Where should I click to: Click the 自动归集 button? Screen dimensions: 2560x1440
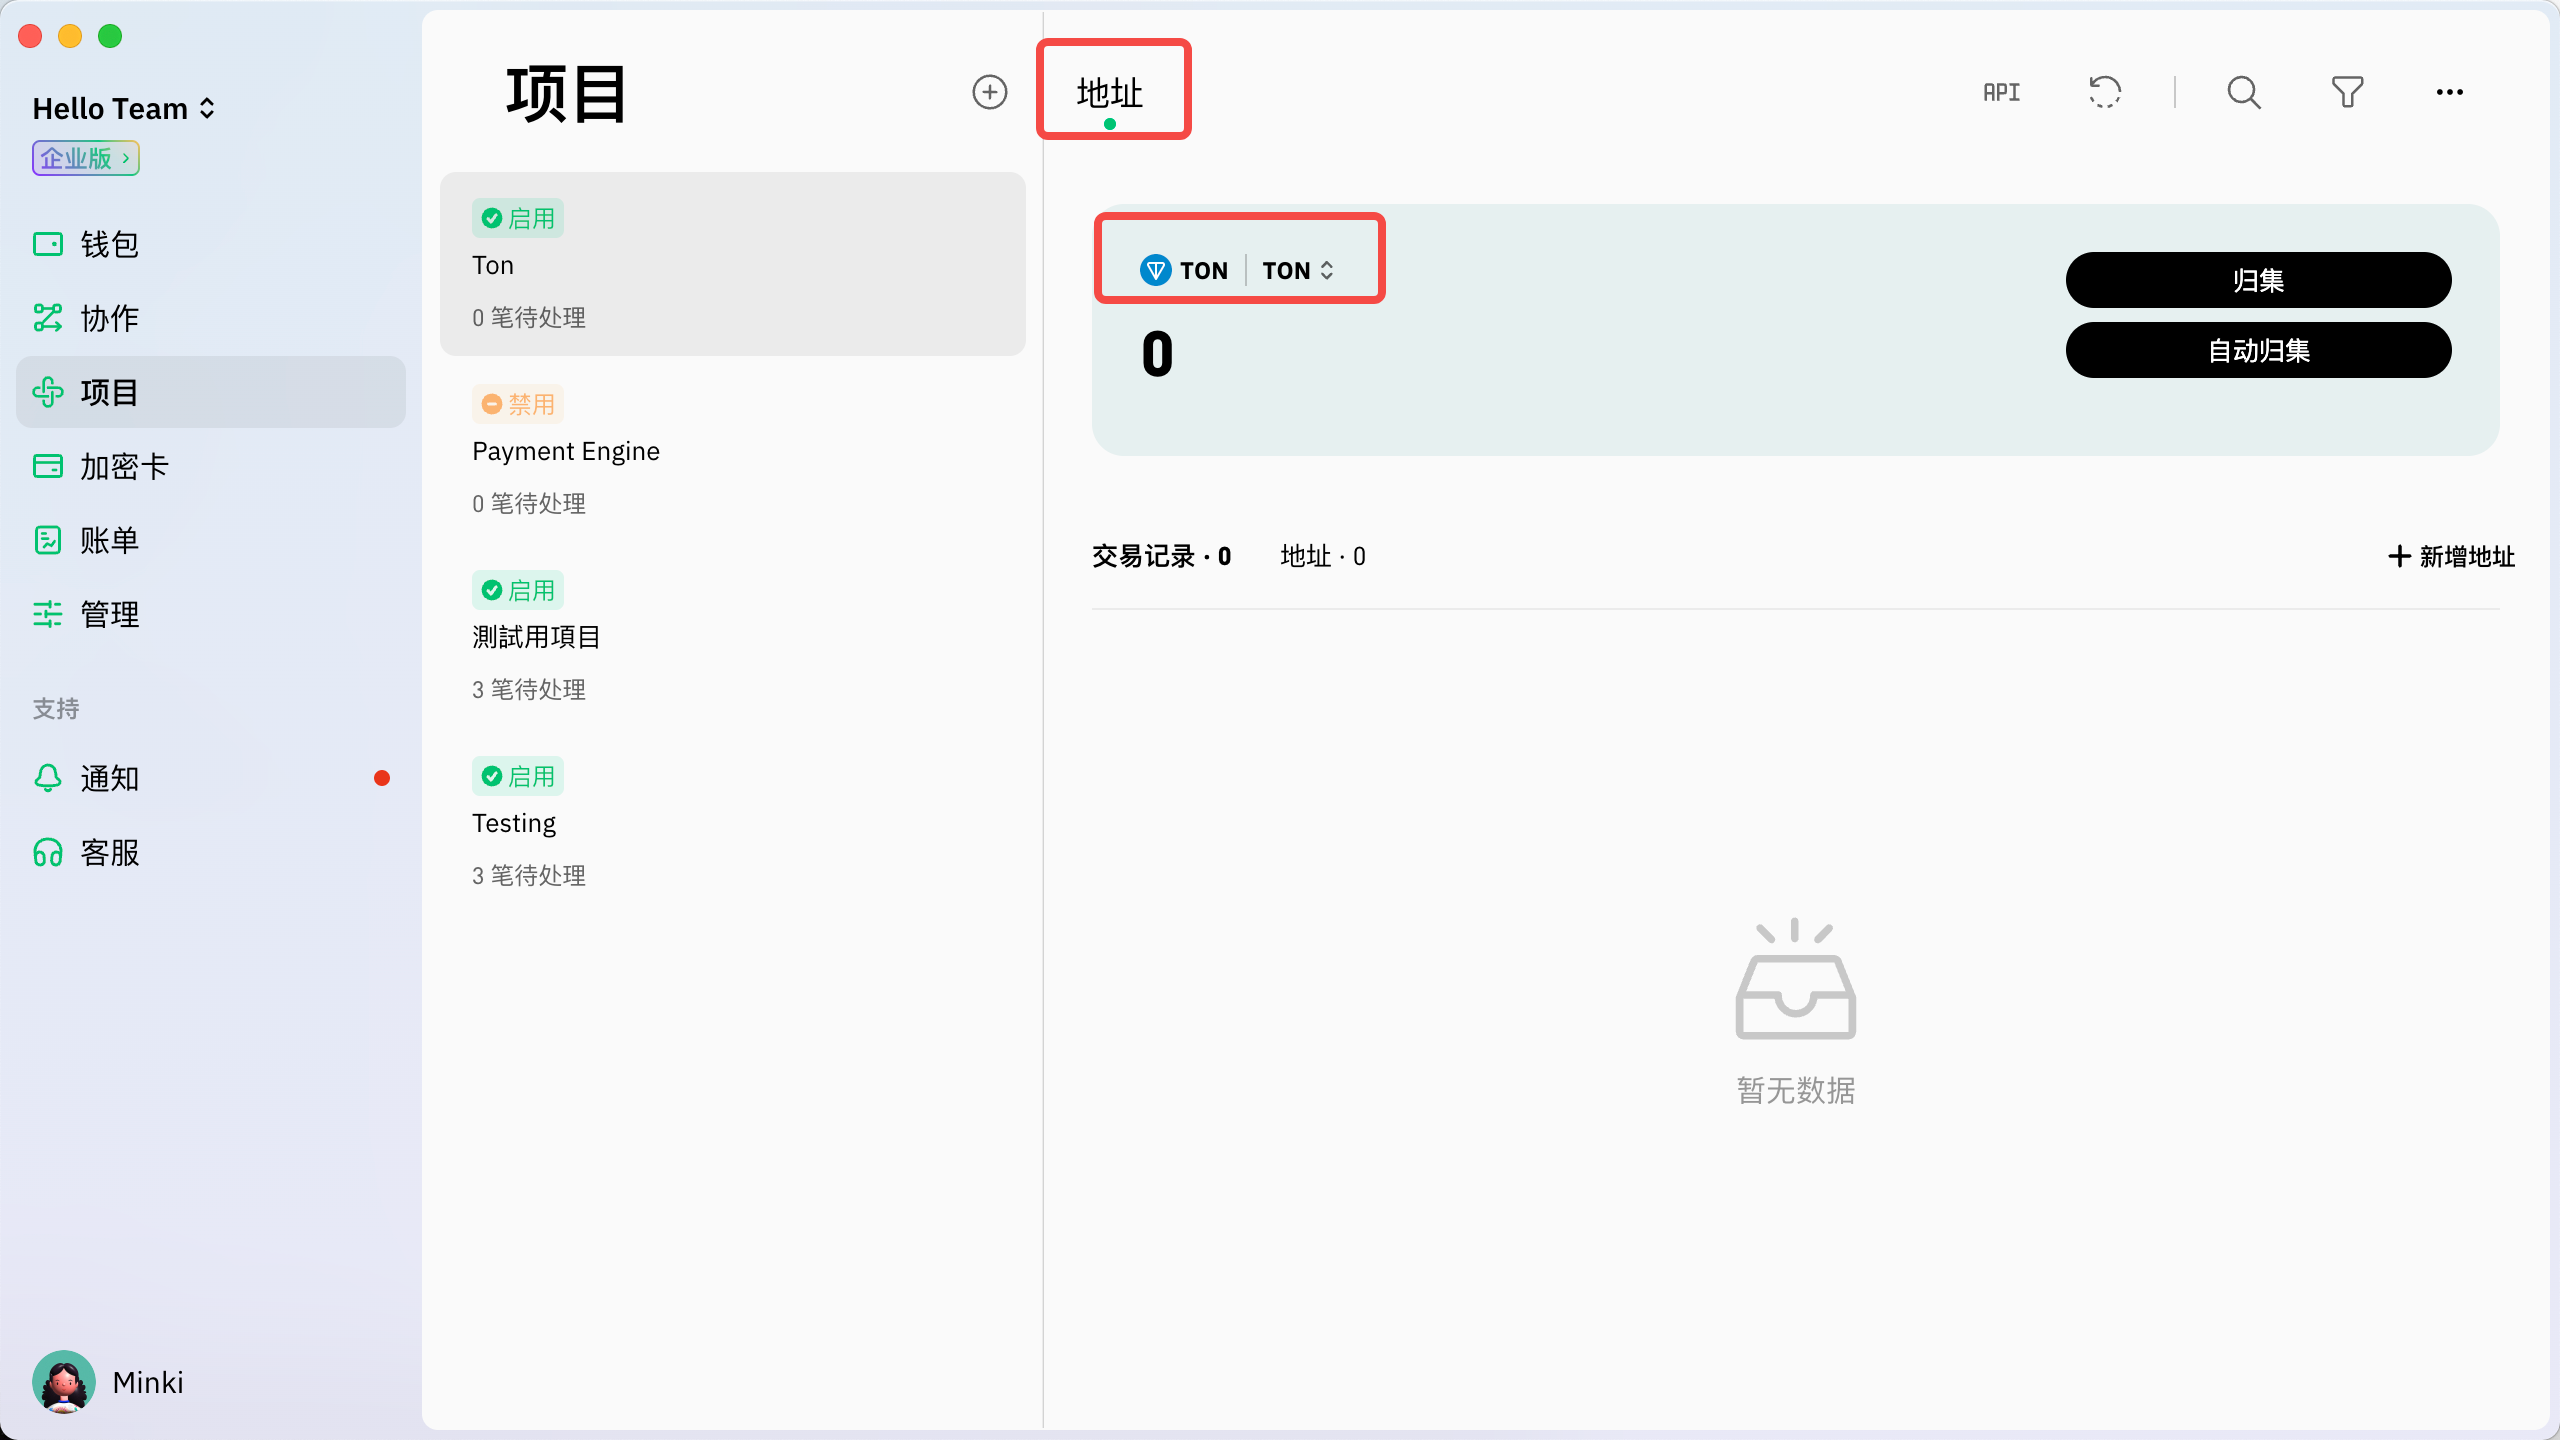[2258, 350]
